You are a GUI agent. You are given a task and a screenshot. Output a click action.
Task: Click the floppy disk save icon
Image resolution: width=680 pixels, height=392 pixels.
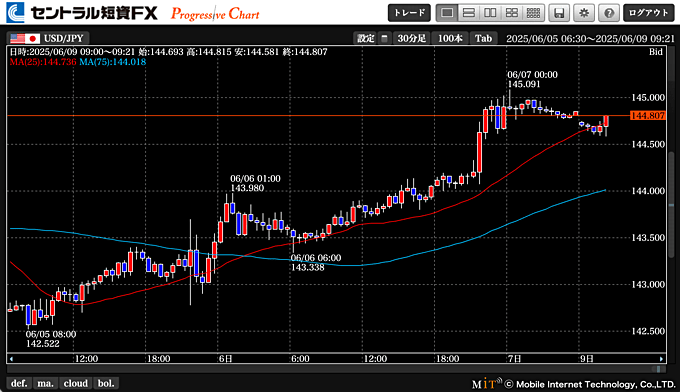coord(559,13)
